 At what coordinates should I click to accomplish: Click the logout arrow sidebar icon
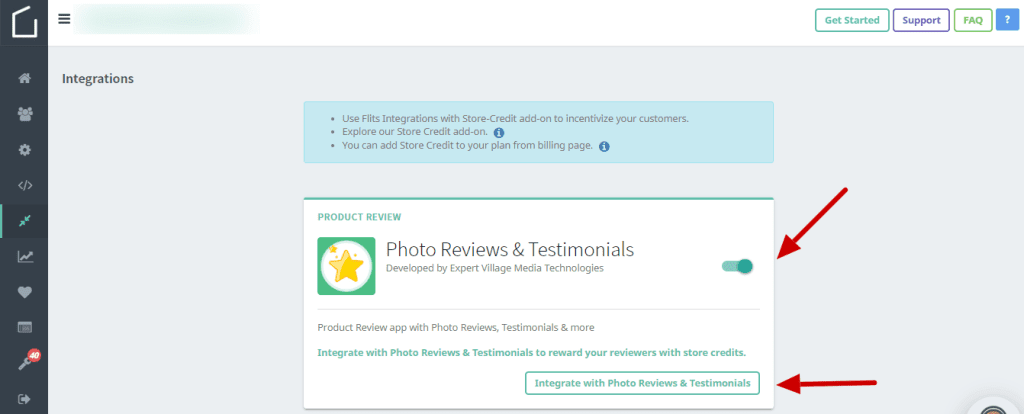point(25,398)
